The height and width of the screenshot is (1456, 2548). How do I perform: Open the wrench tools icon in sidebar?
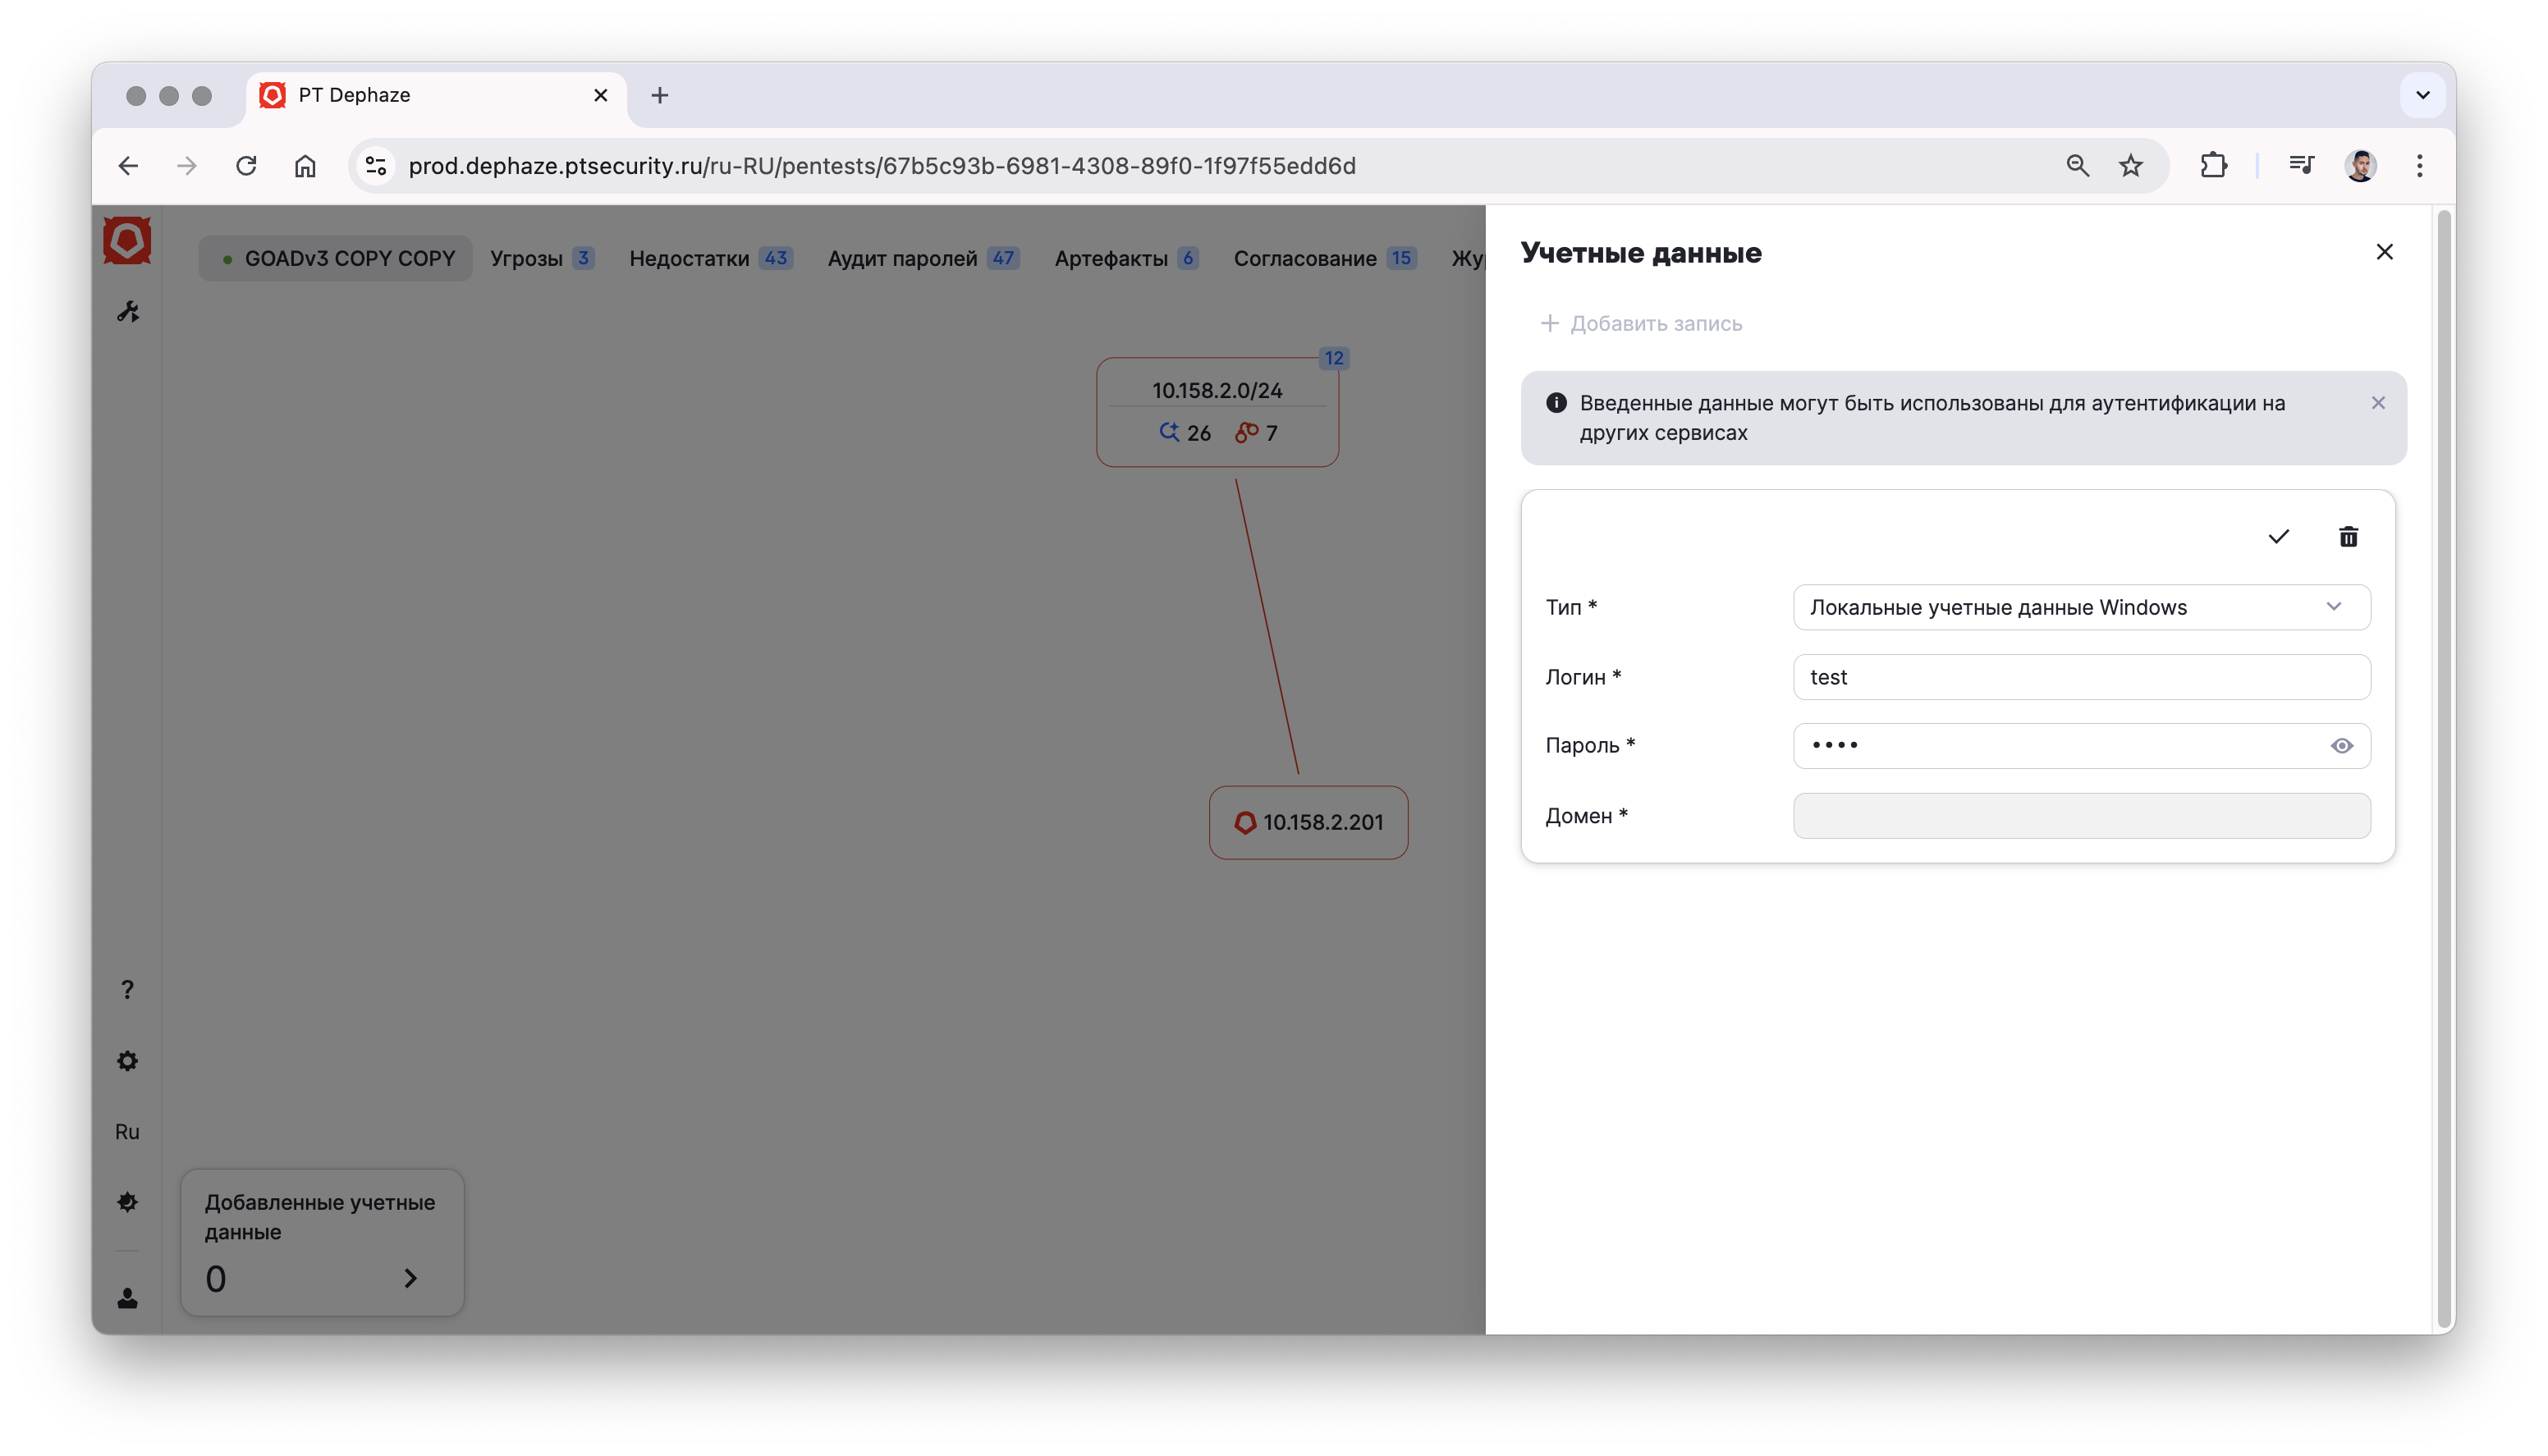pos(128,312)
